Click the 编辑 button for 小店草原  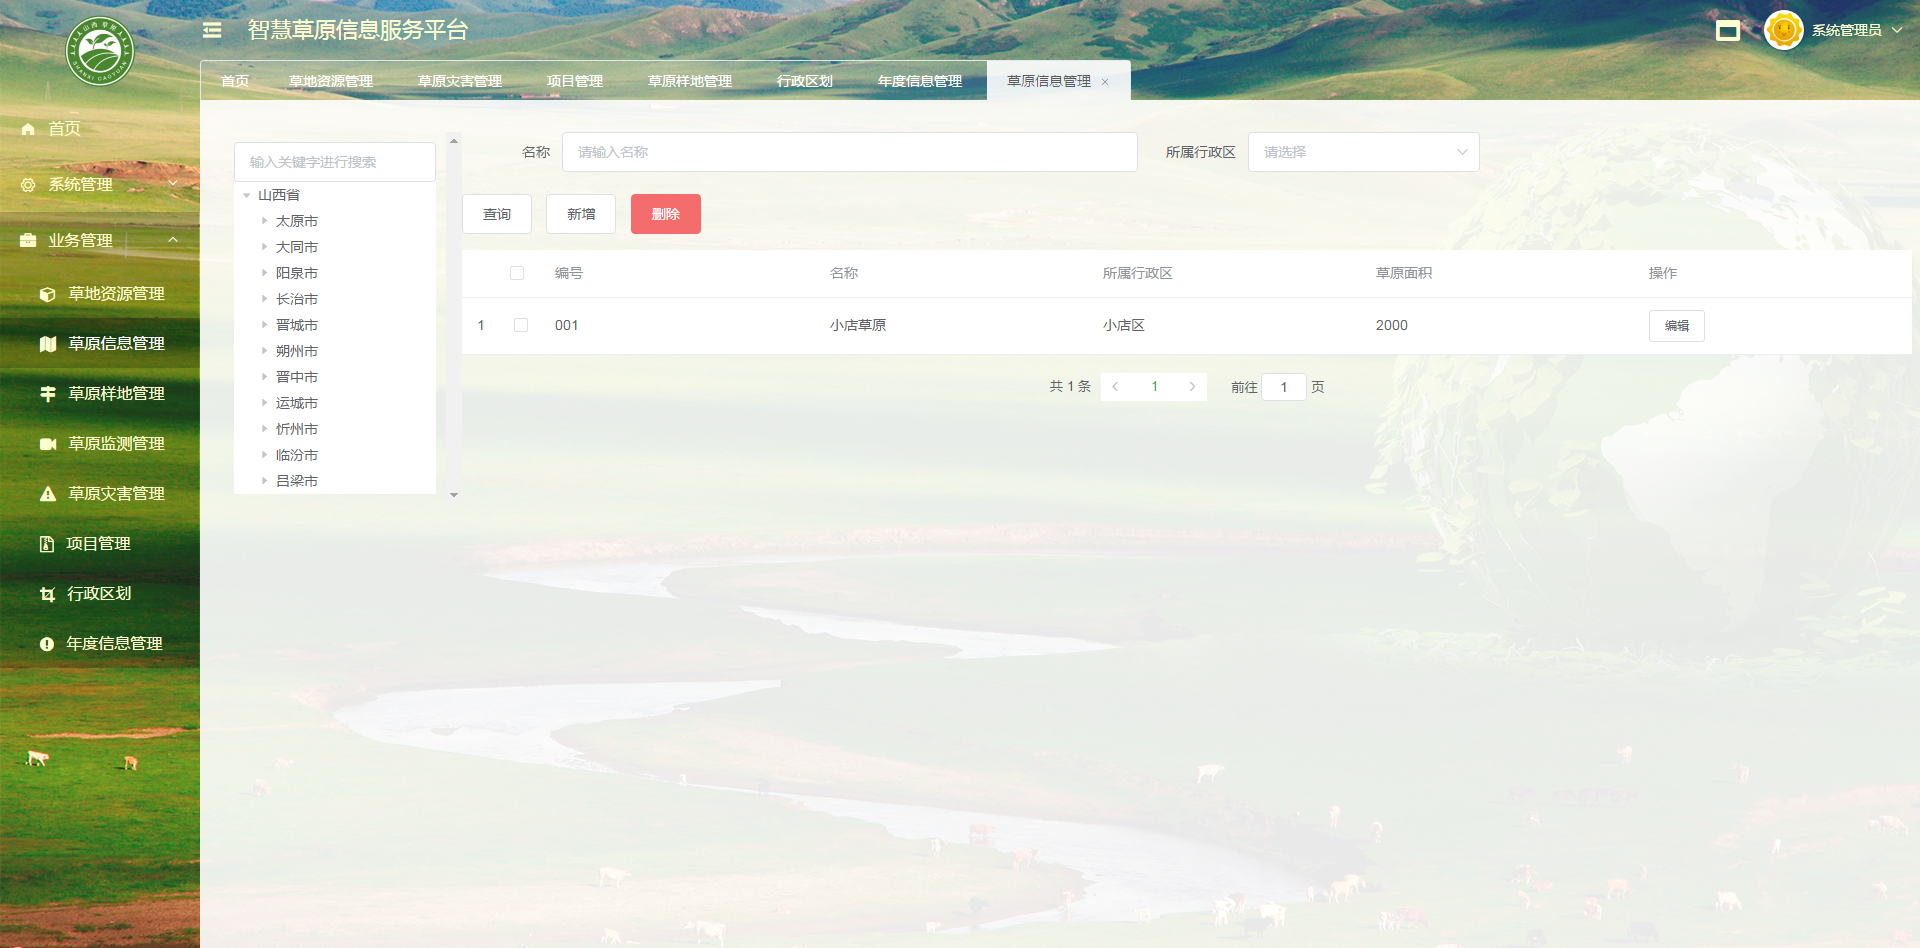1676,326
